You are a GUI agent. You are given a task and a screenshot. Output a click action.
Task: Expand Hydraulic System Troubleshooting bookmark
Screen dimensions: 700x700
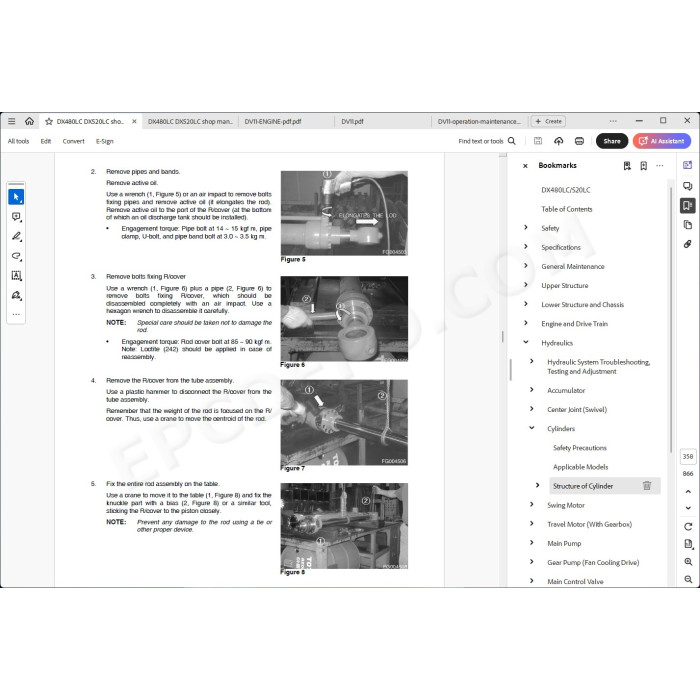pyautogui.click(x=532, y=362)
